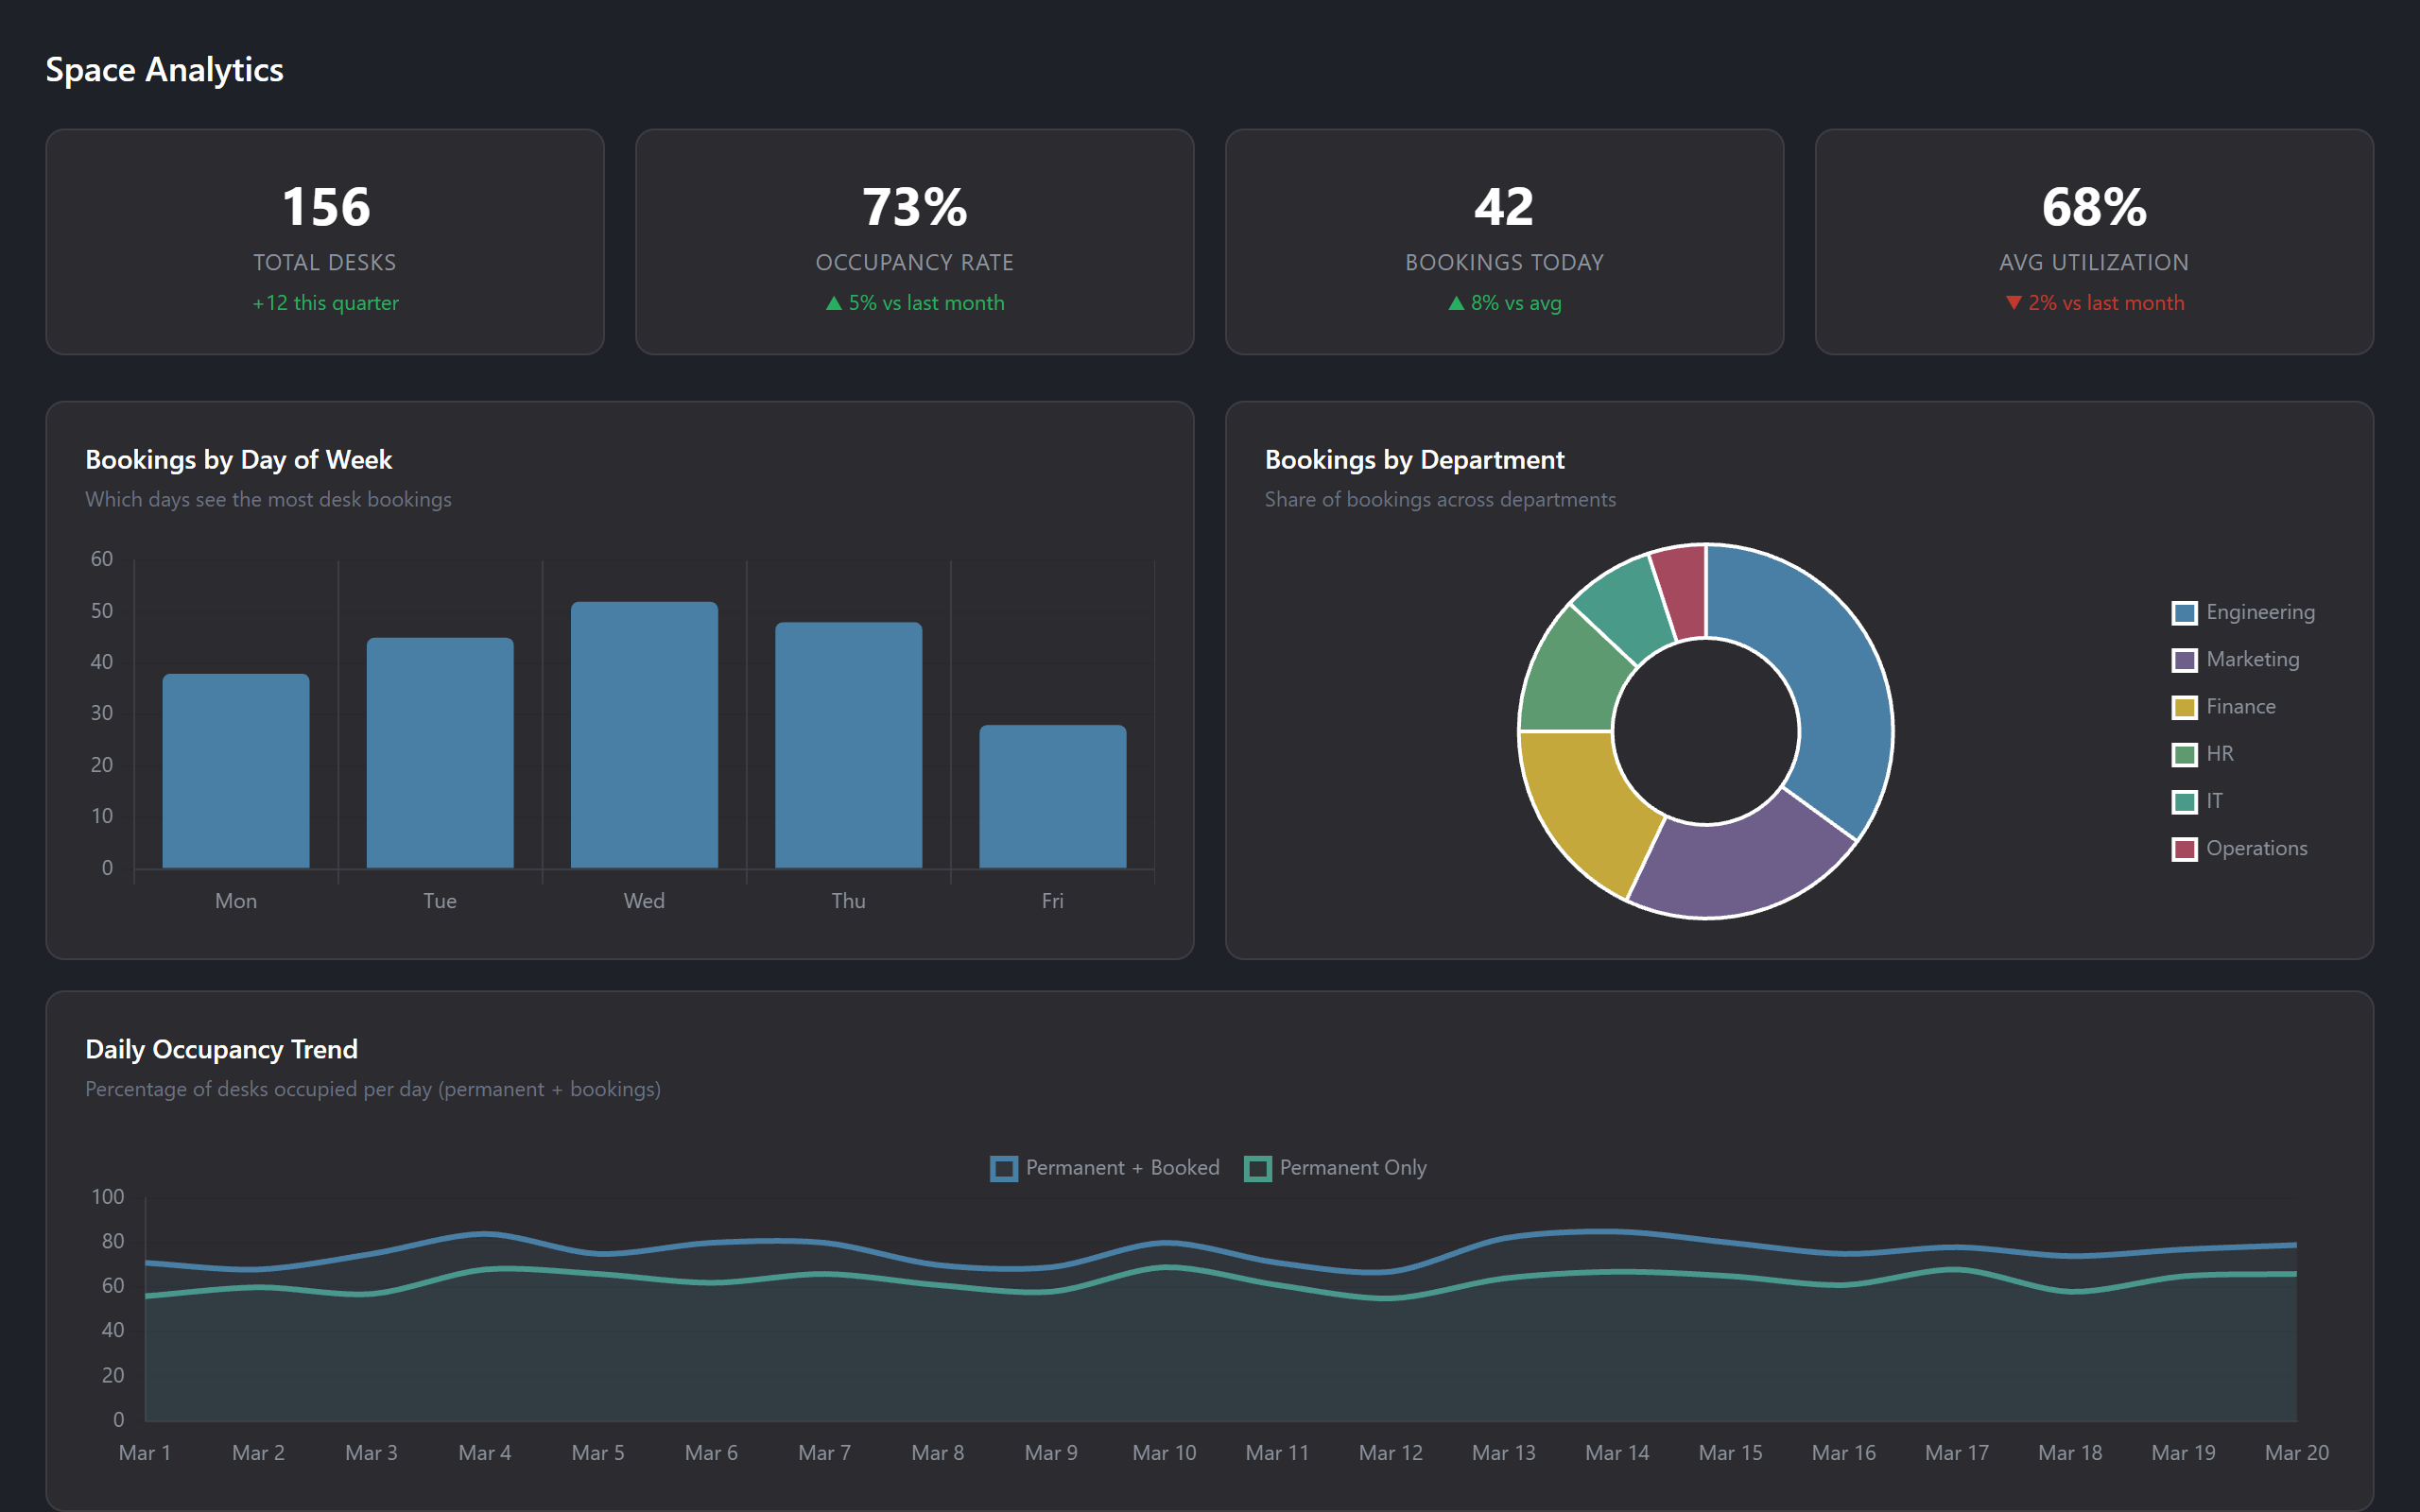Click the +12 this quarter link
2420x1512 pixels.
tap(324, 303)
